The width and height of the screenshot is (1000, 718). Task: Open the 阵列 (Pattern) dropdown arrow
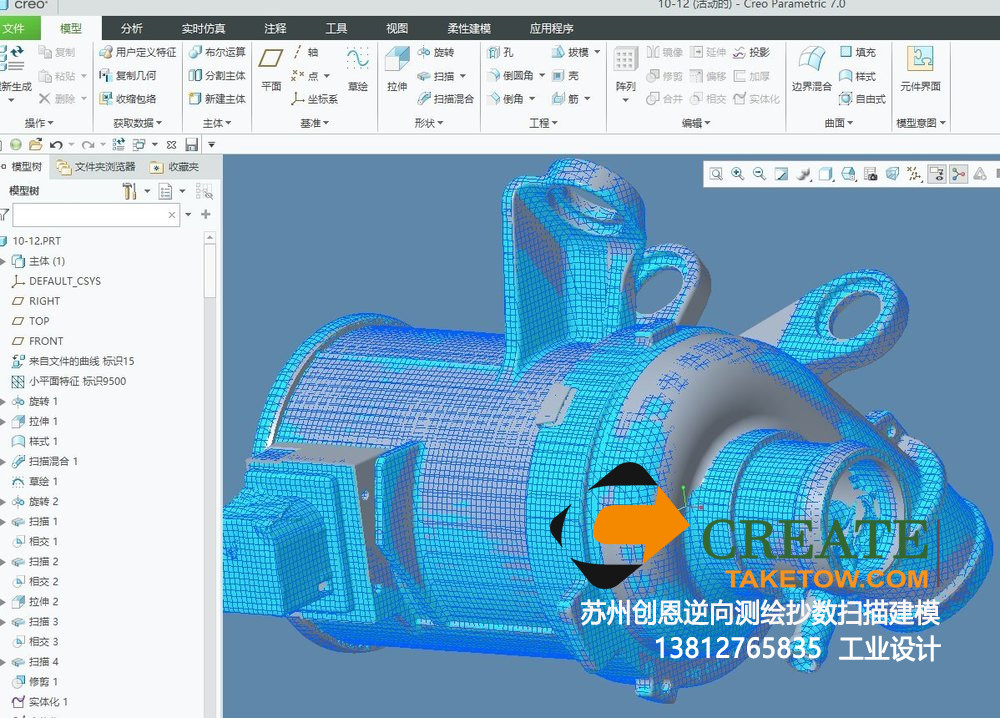pyautogui.click(x=626, y=101)
